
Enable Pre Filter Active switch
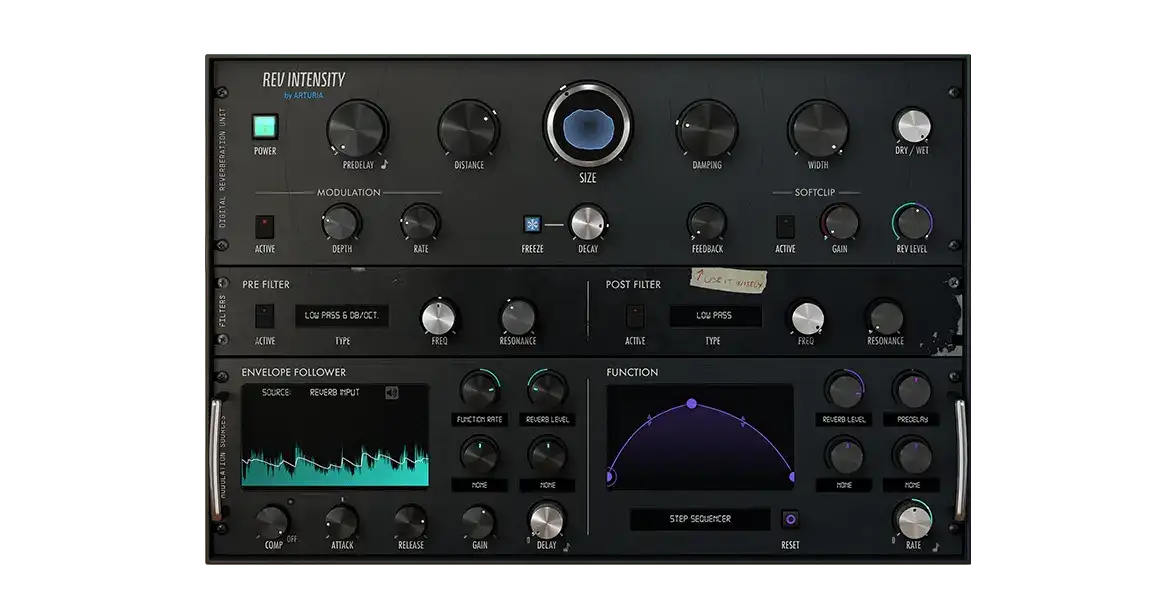tap(264, 316)
